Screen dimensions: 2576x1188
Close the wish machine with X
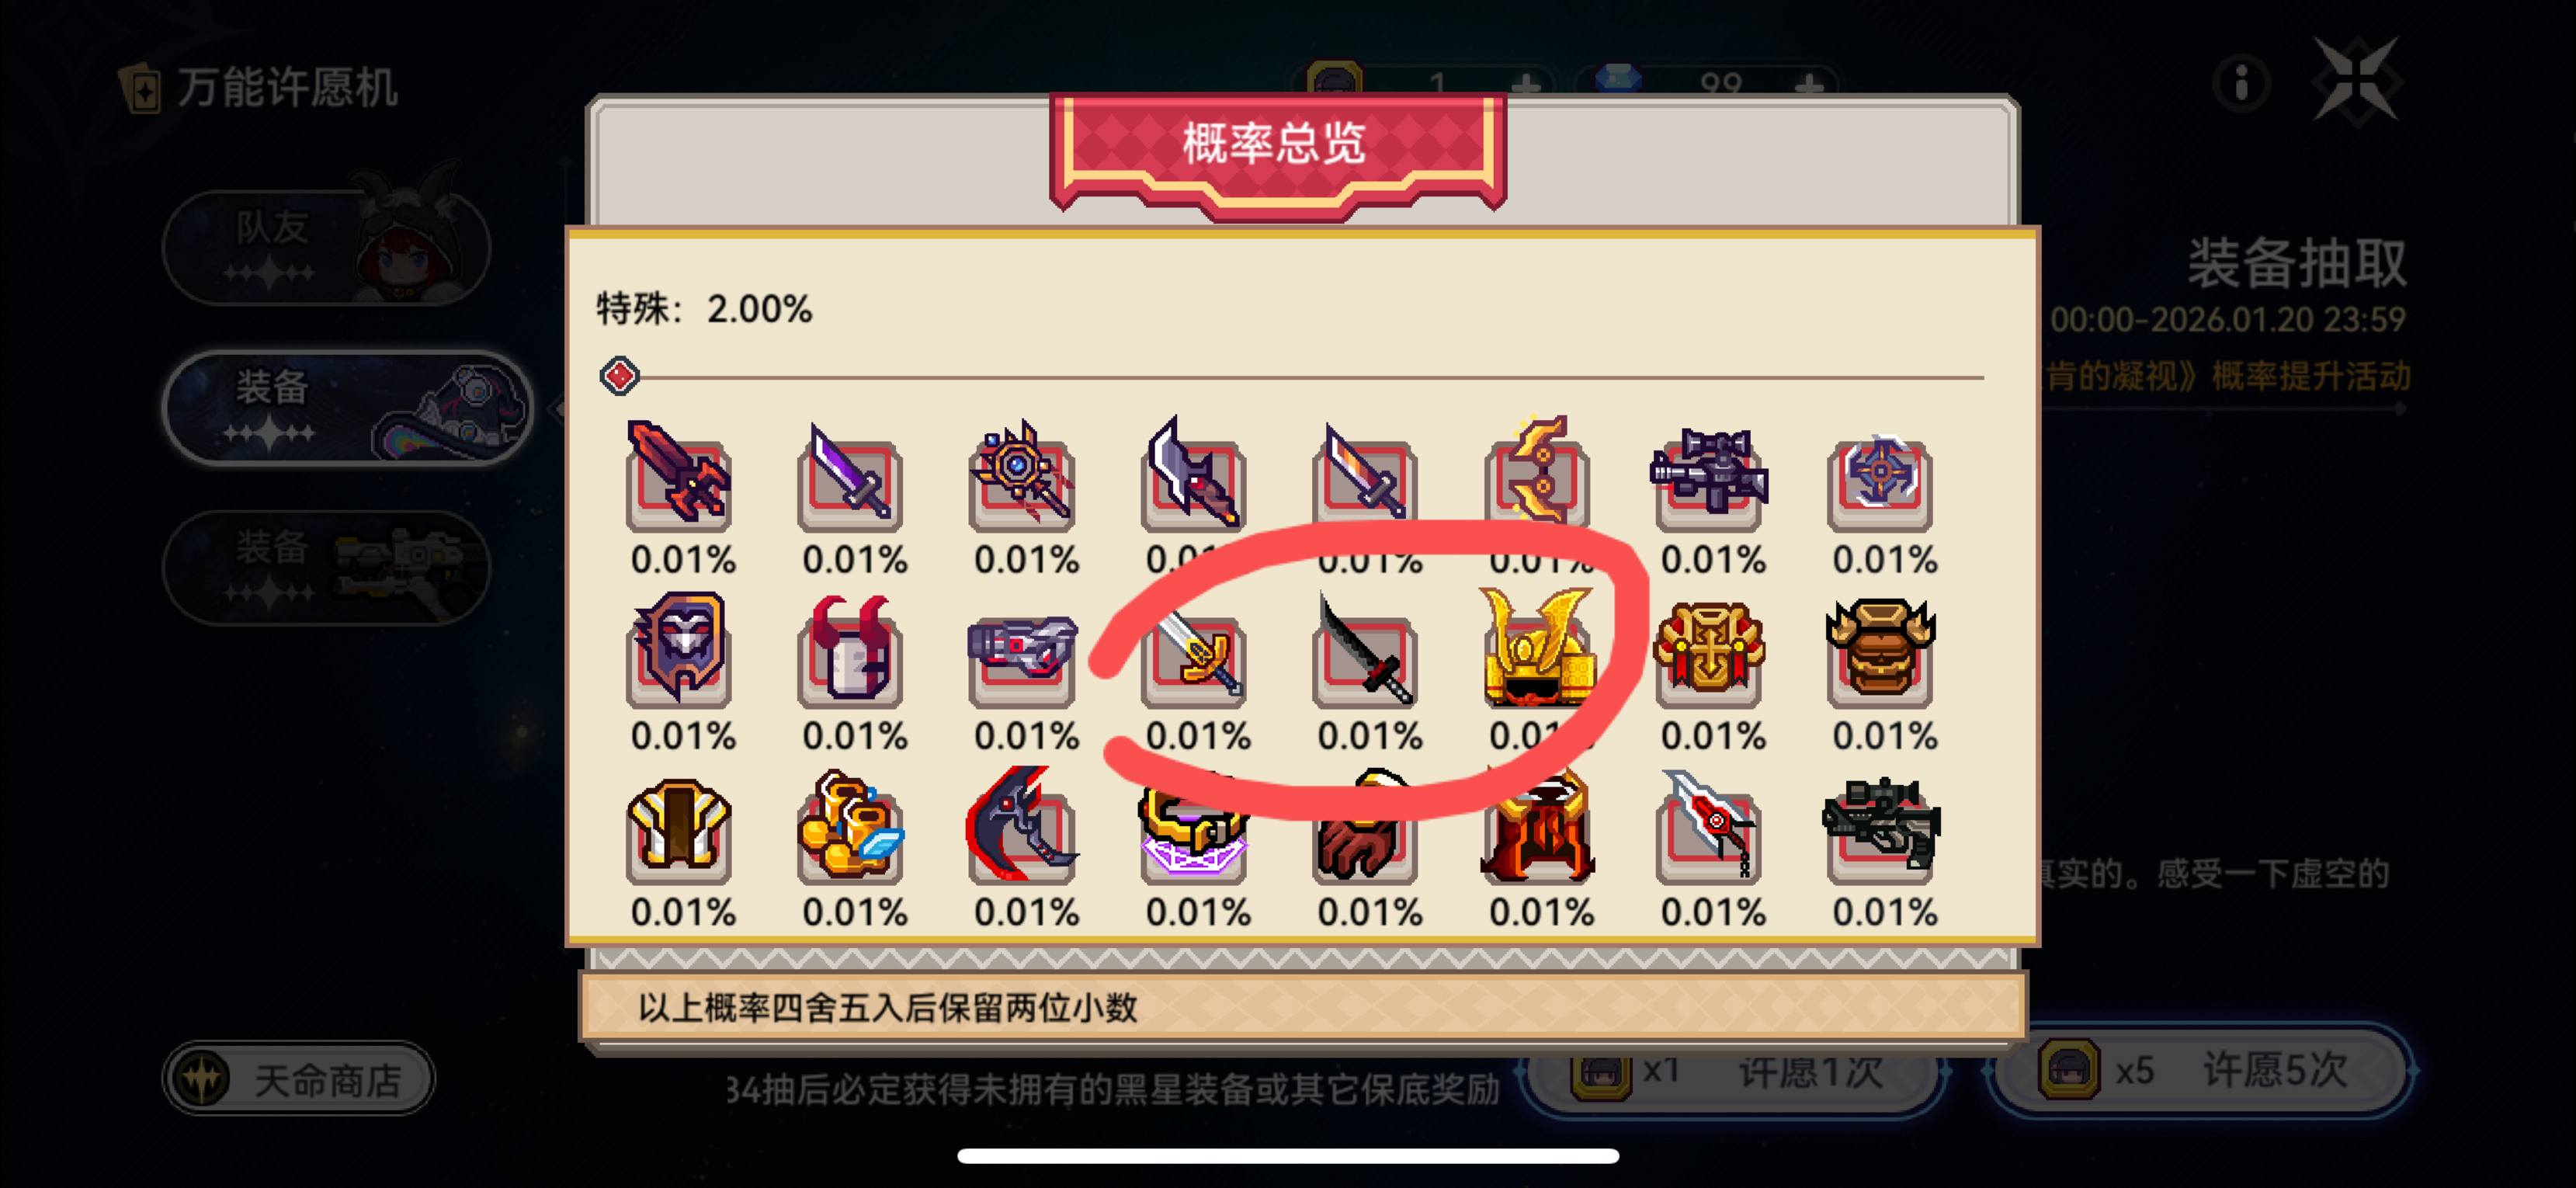(x=2357, y=81)
